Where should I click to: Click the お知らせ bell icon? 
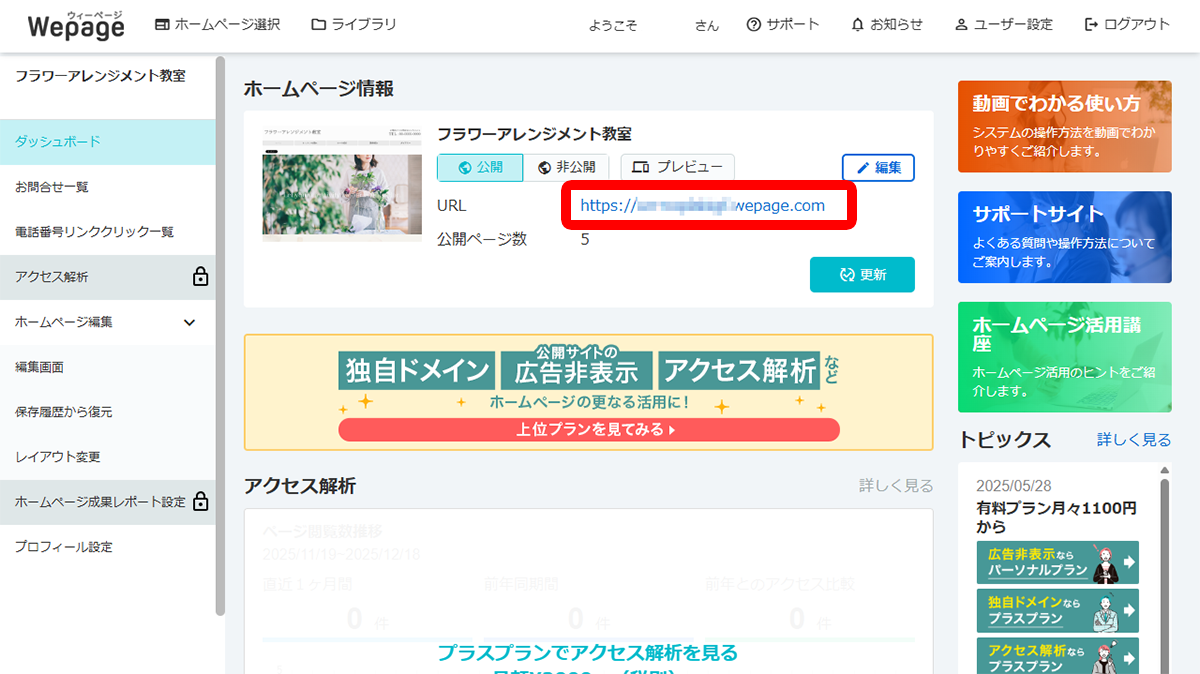point(857,25)
